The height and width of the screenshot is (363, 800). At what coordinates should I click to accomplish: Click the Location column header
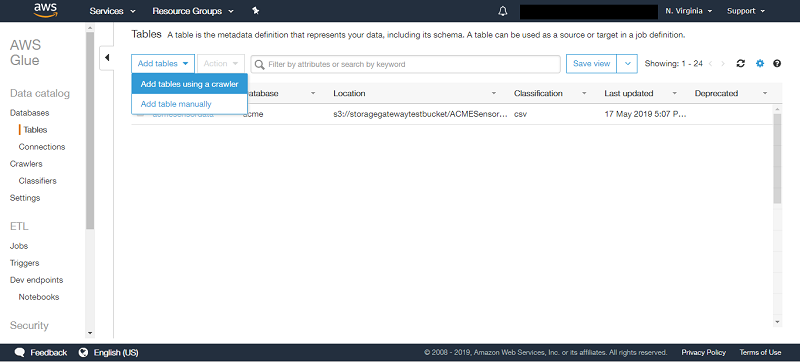pyautogui.click(x=349, y=93)
